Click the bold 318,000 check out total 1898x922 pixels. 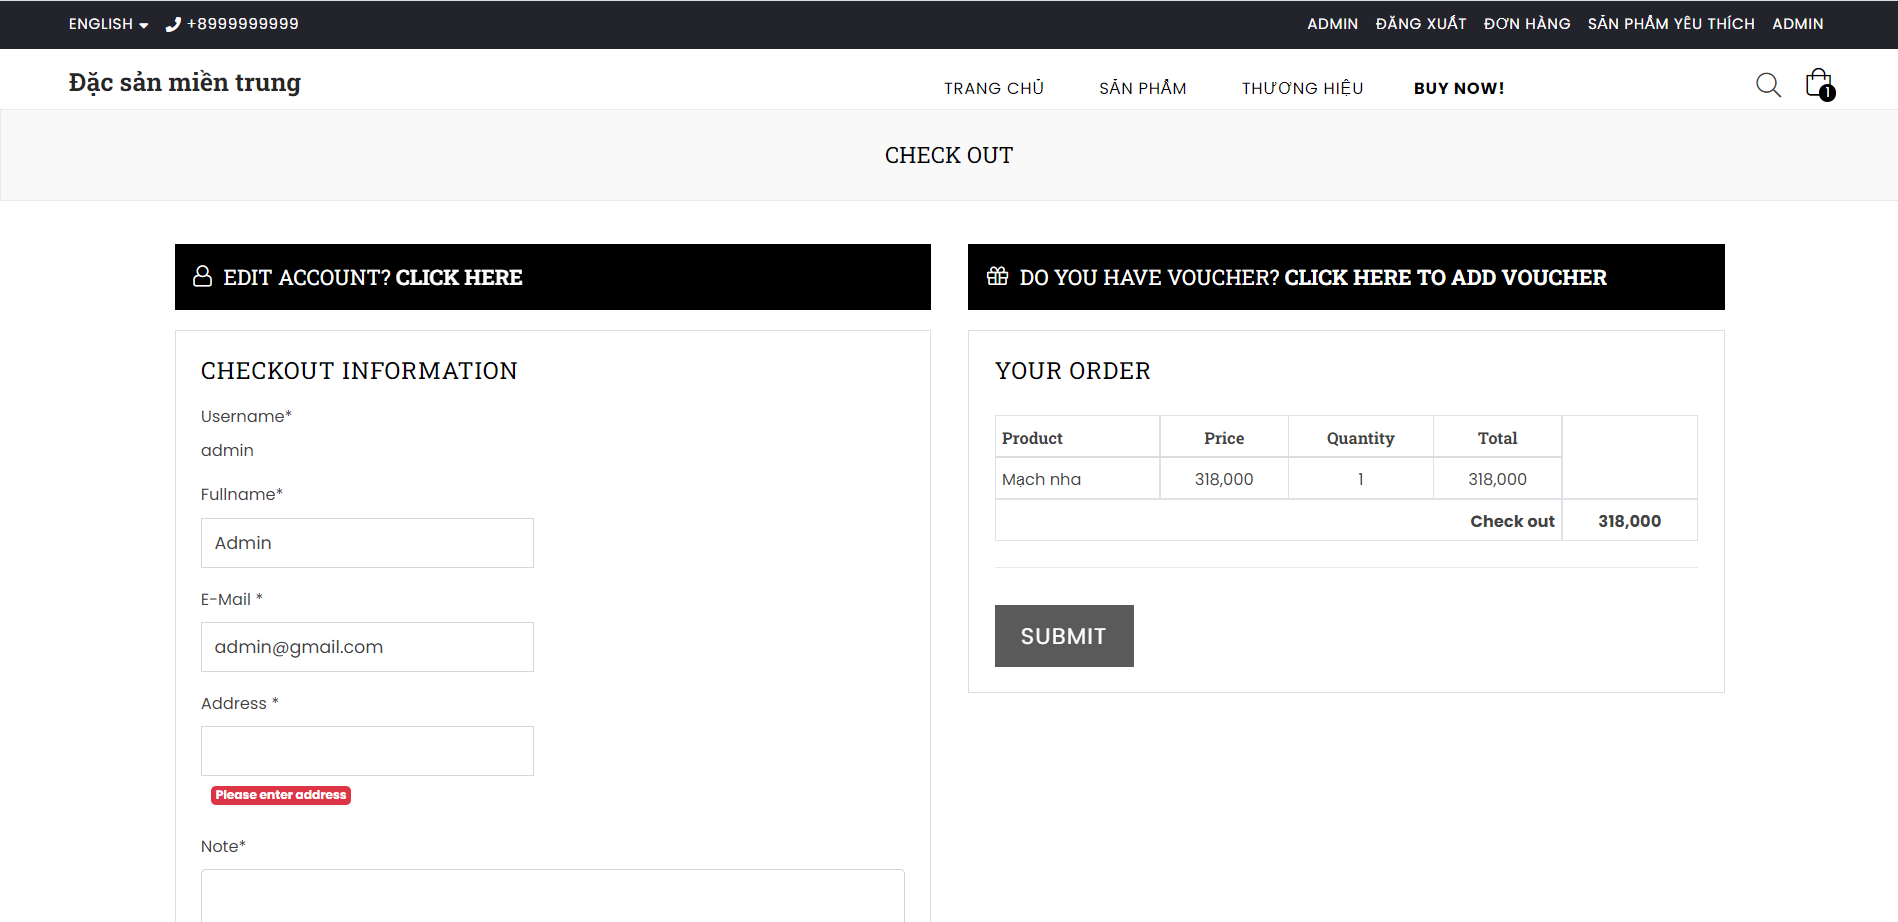click(x=1629, y=521)
